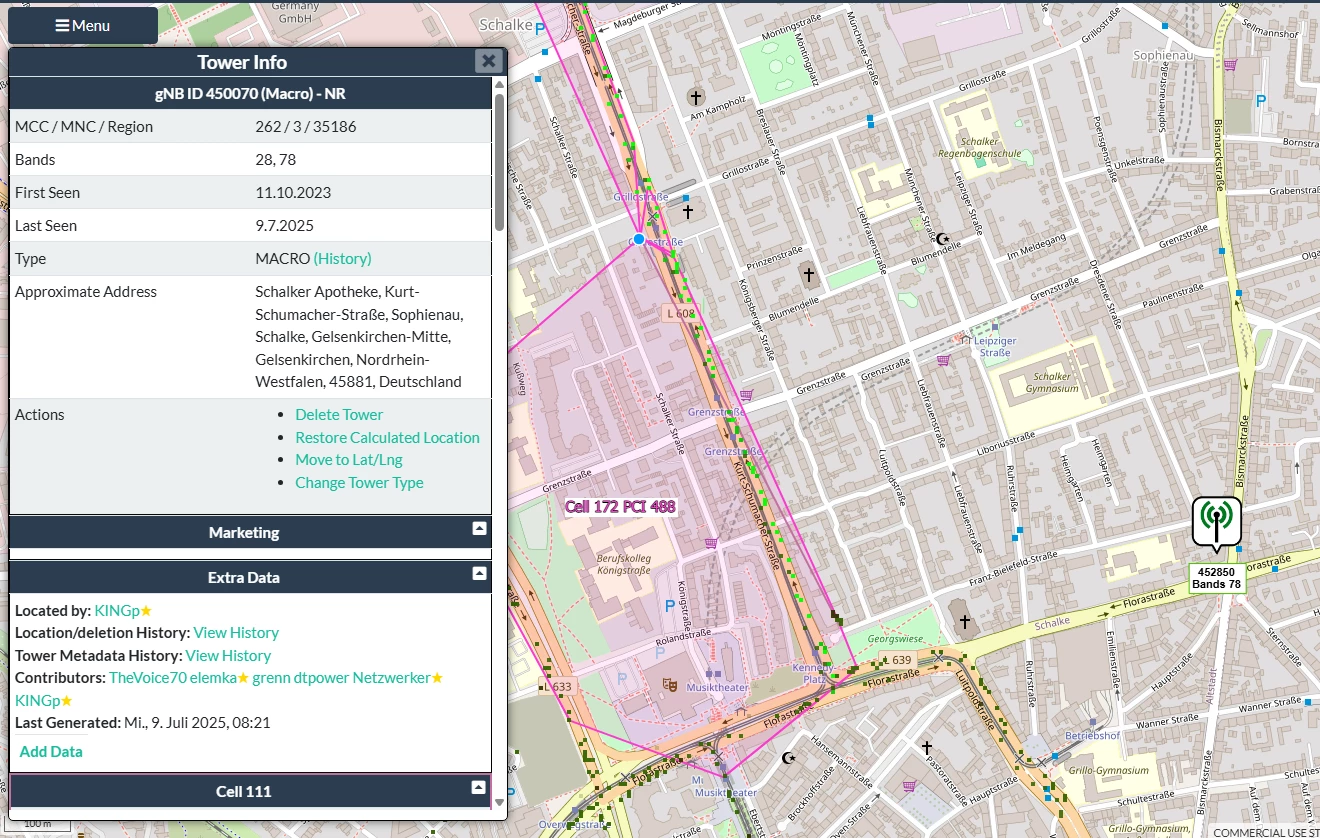1320x838 pixels.
Task: Click the mosque crescent icon near Brockhoffstraße
Action: [789, 757]
